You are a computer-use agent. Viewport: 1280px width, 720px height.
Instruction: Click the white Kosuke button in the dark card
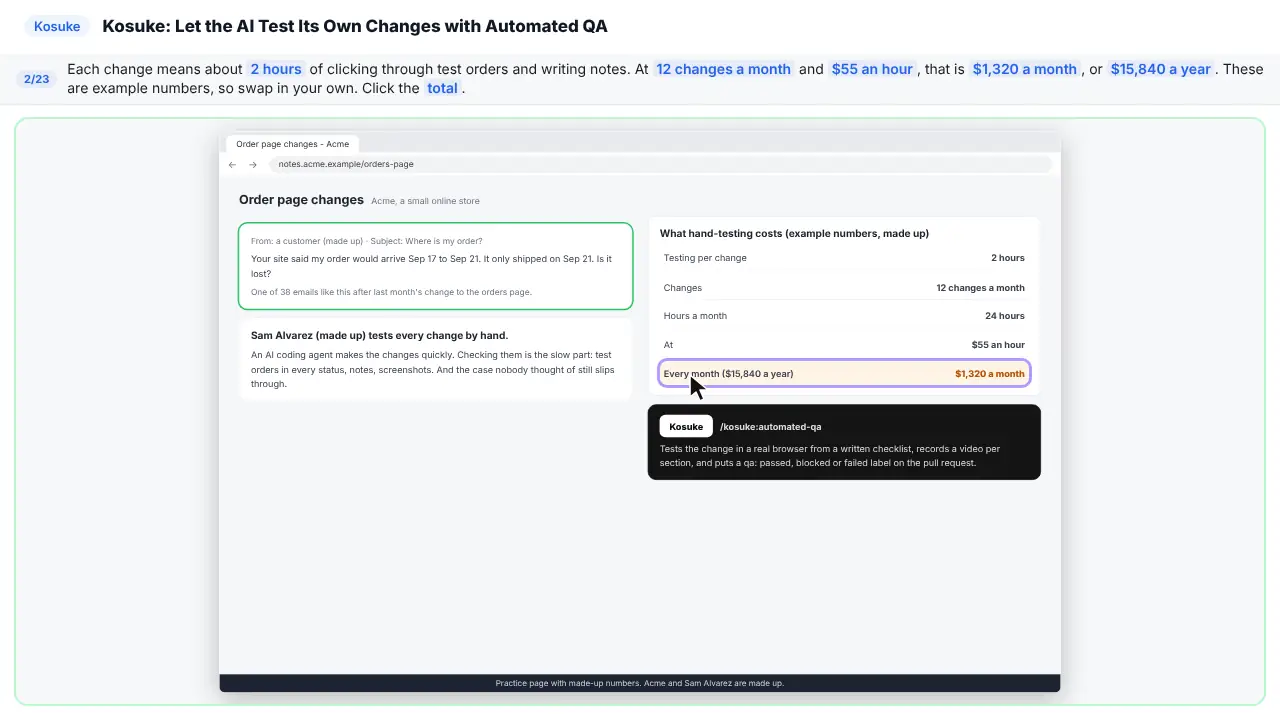(686, 427)
